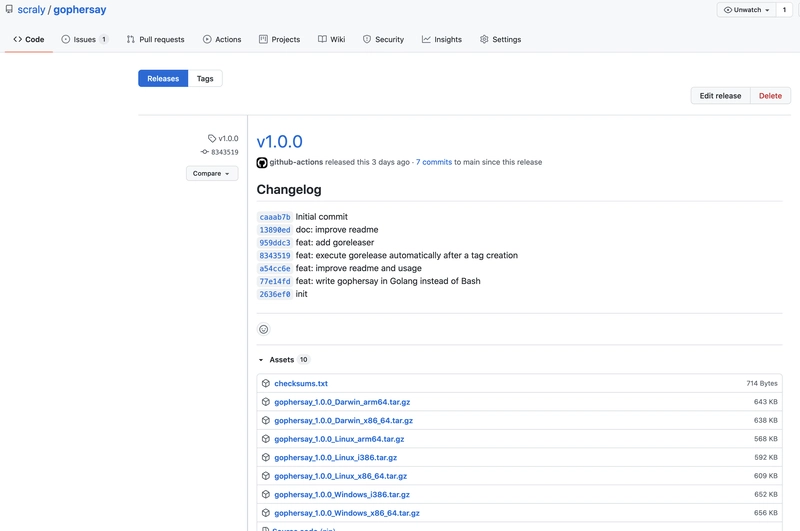
Task: Open commit 959ddc3 hash
Action: 274,242
